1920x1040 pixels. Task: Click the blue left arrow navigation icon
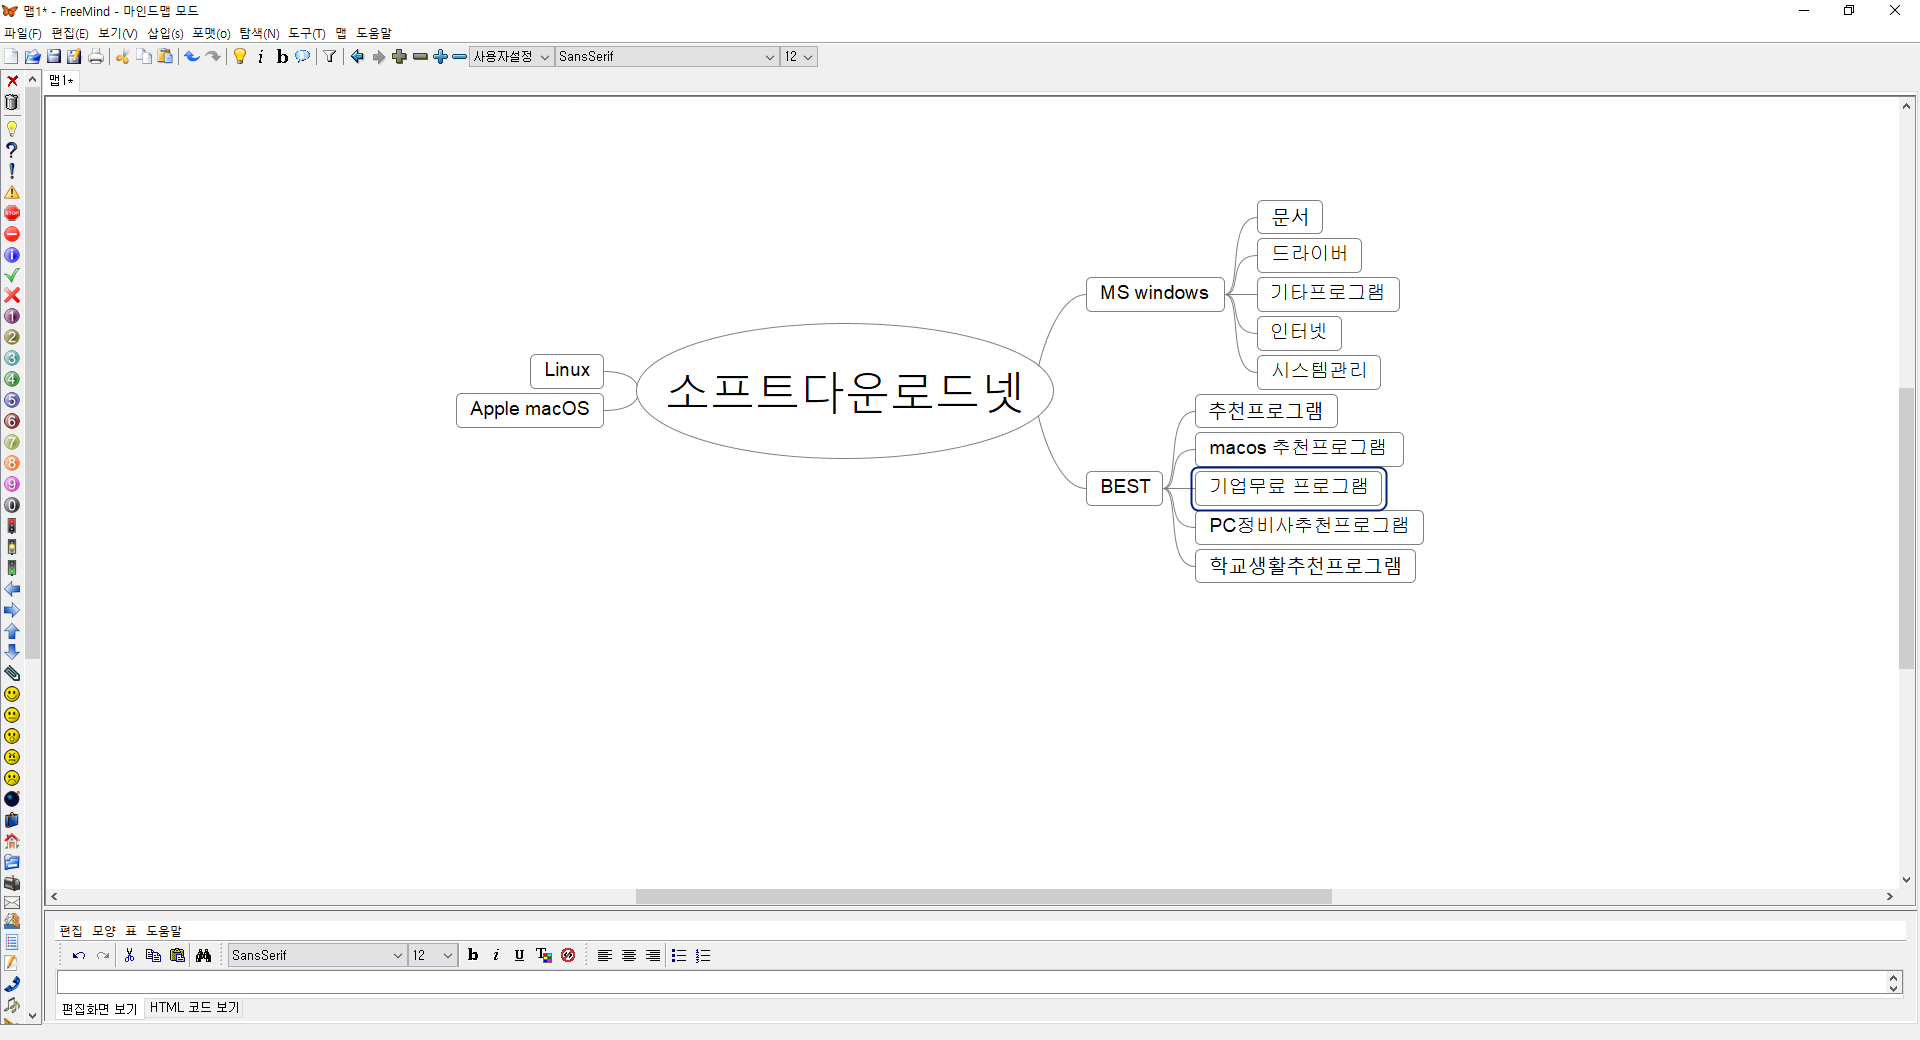pyautogui.click(x=357, y=57)
